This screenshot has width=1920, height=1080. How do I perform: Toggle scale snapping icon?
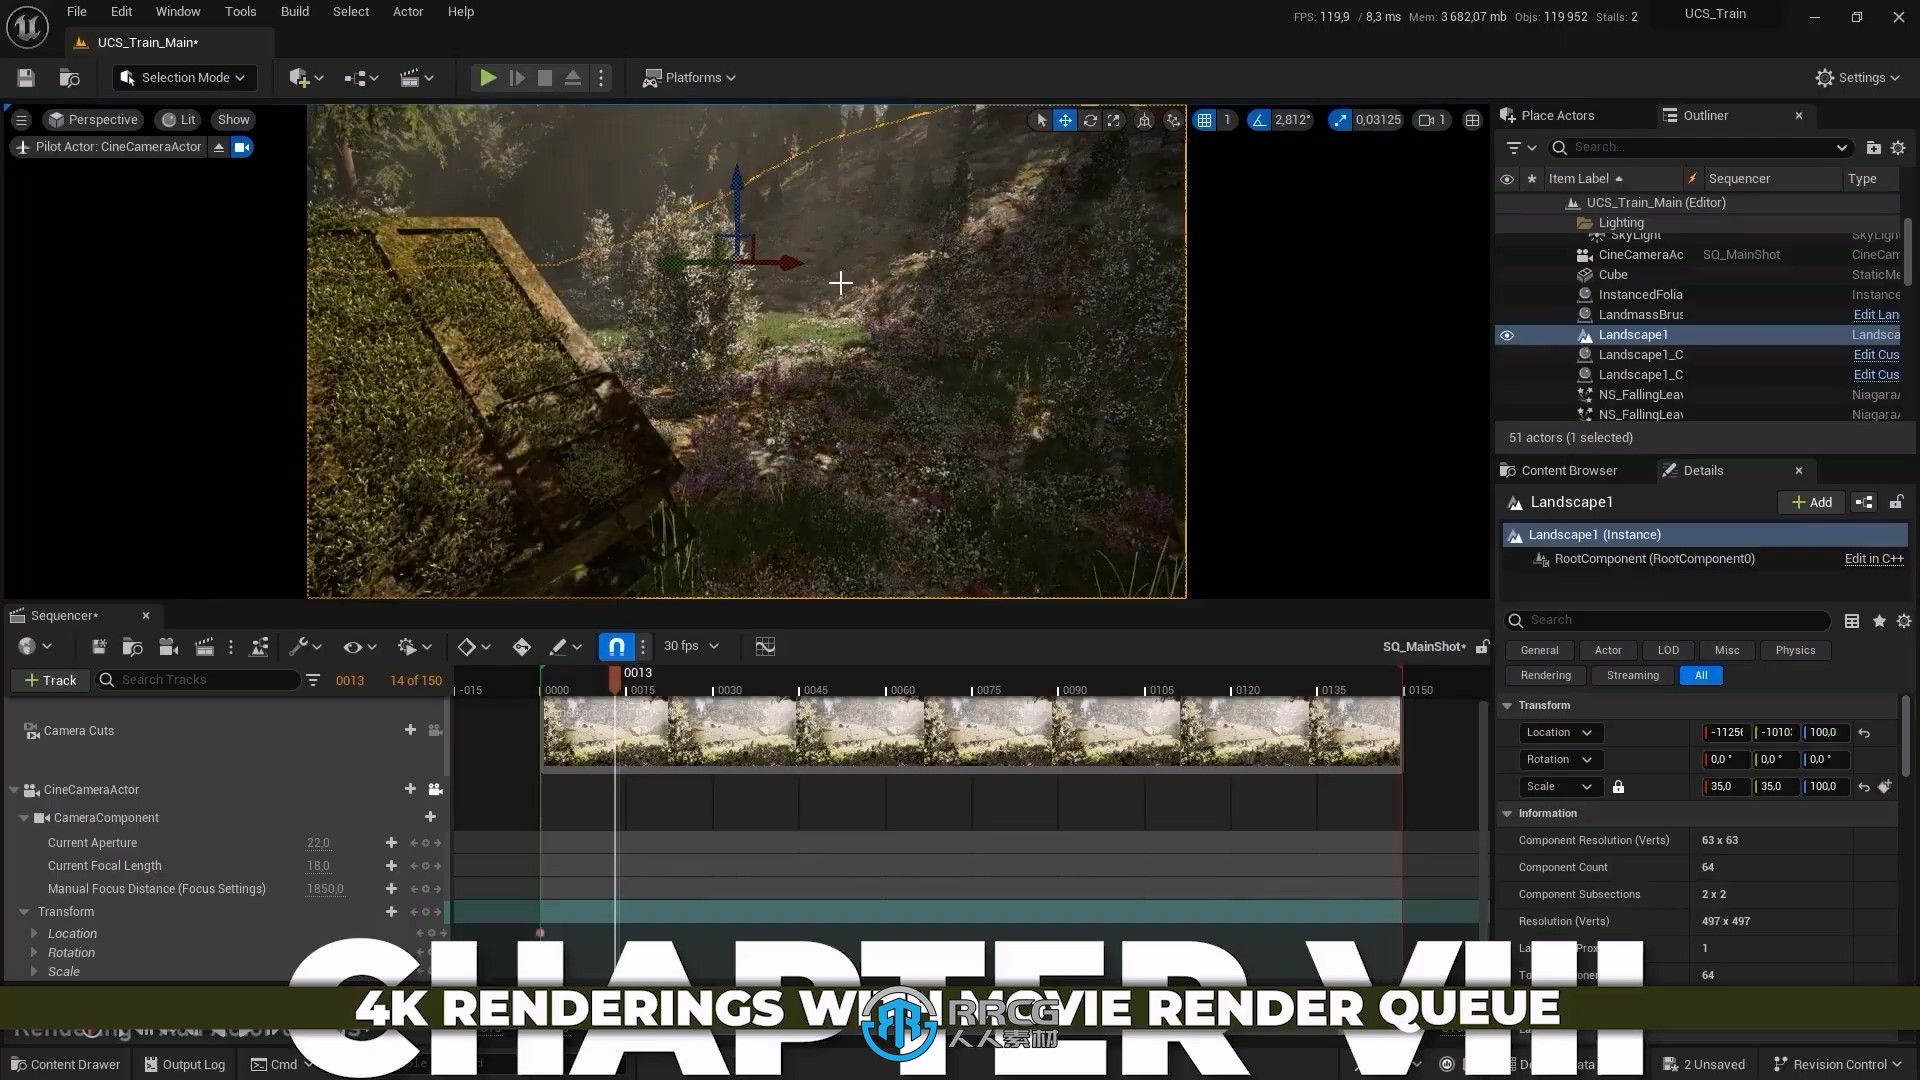[x=1339, y=120]
